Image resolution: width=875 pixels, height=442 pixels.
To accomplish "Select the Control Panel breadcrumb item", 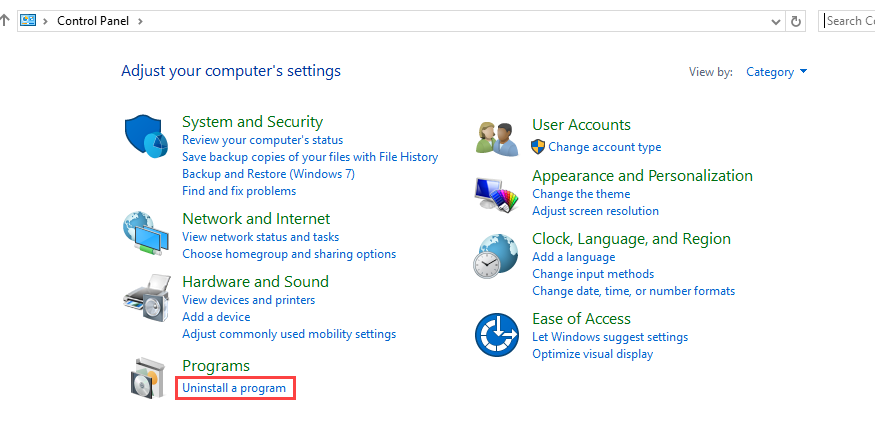I will point(93,21).
